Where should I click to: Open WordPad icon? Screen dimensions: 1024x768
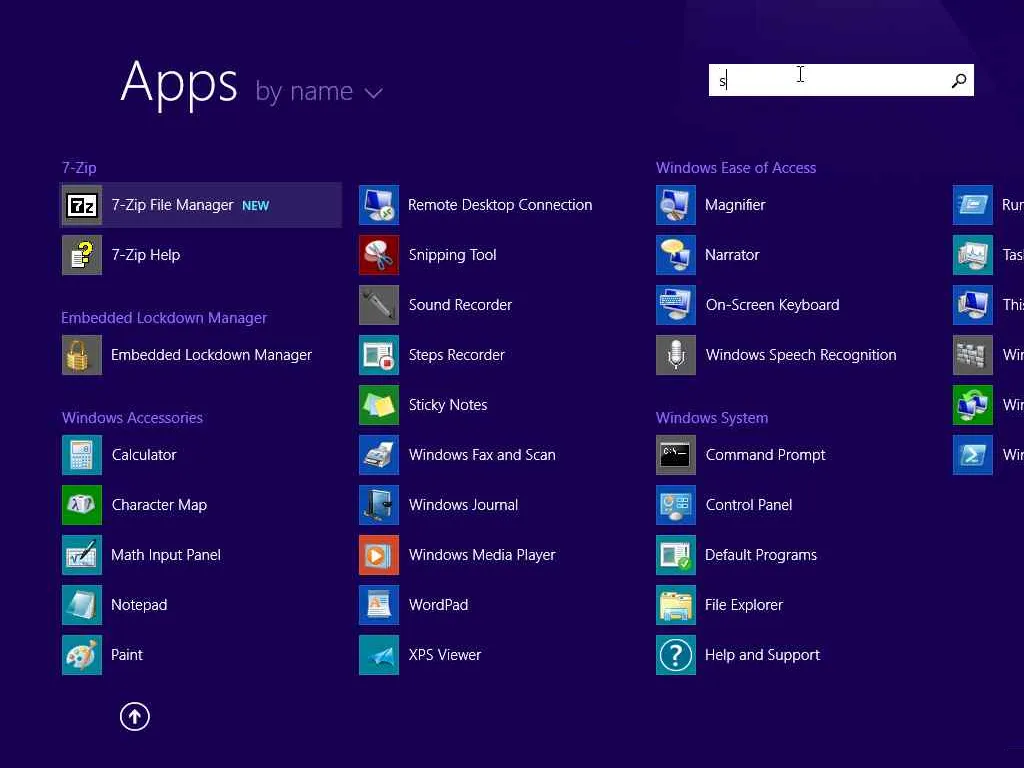click(x=379, y=605)
